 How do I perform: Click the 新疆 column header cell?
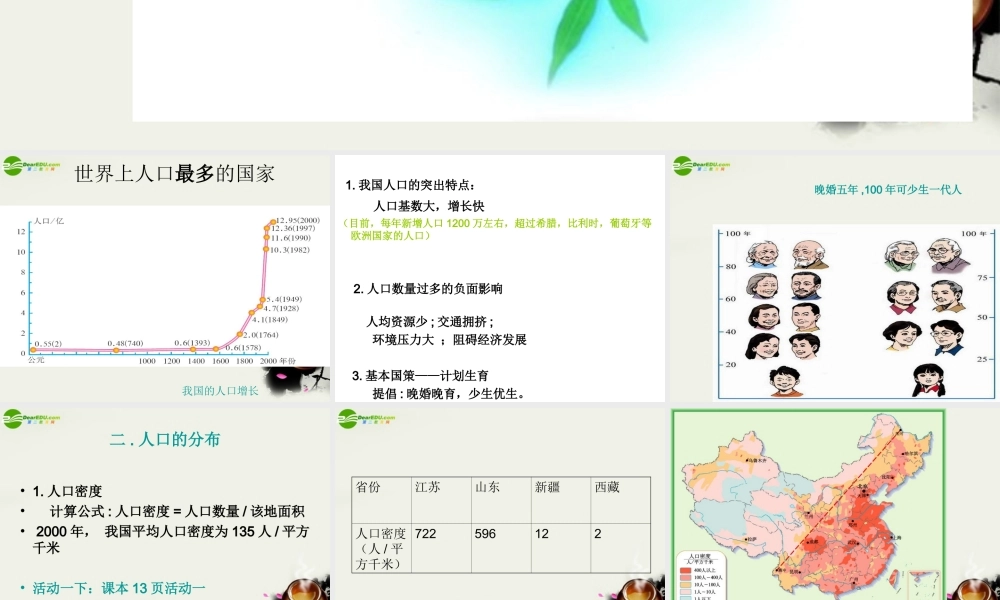[561, 500]
